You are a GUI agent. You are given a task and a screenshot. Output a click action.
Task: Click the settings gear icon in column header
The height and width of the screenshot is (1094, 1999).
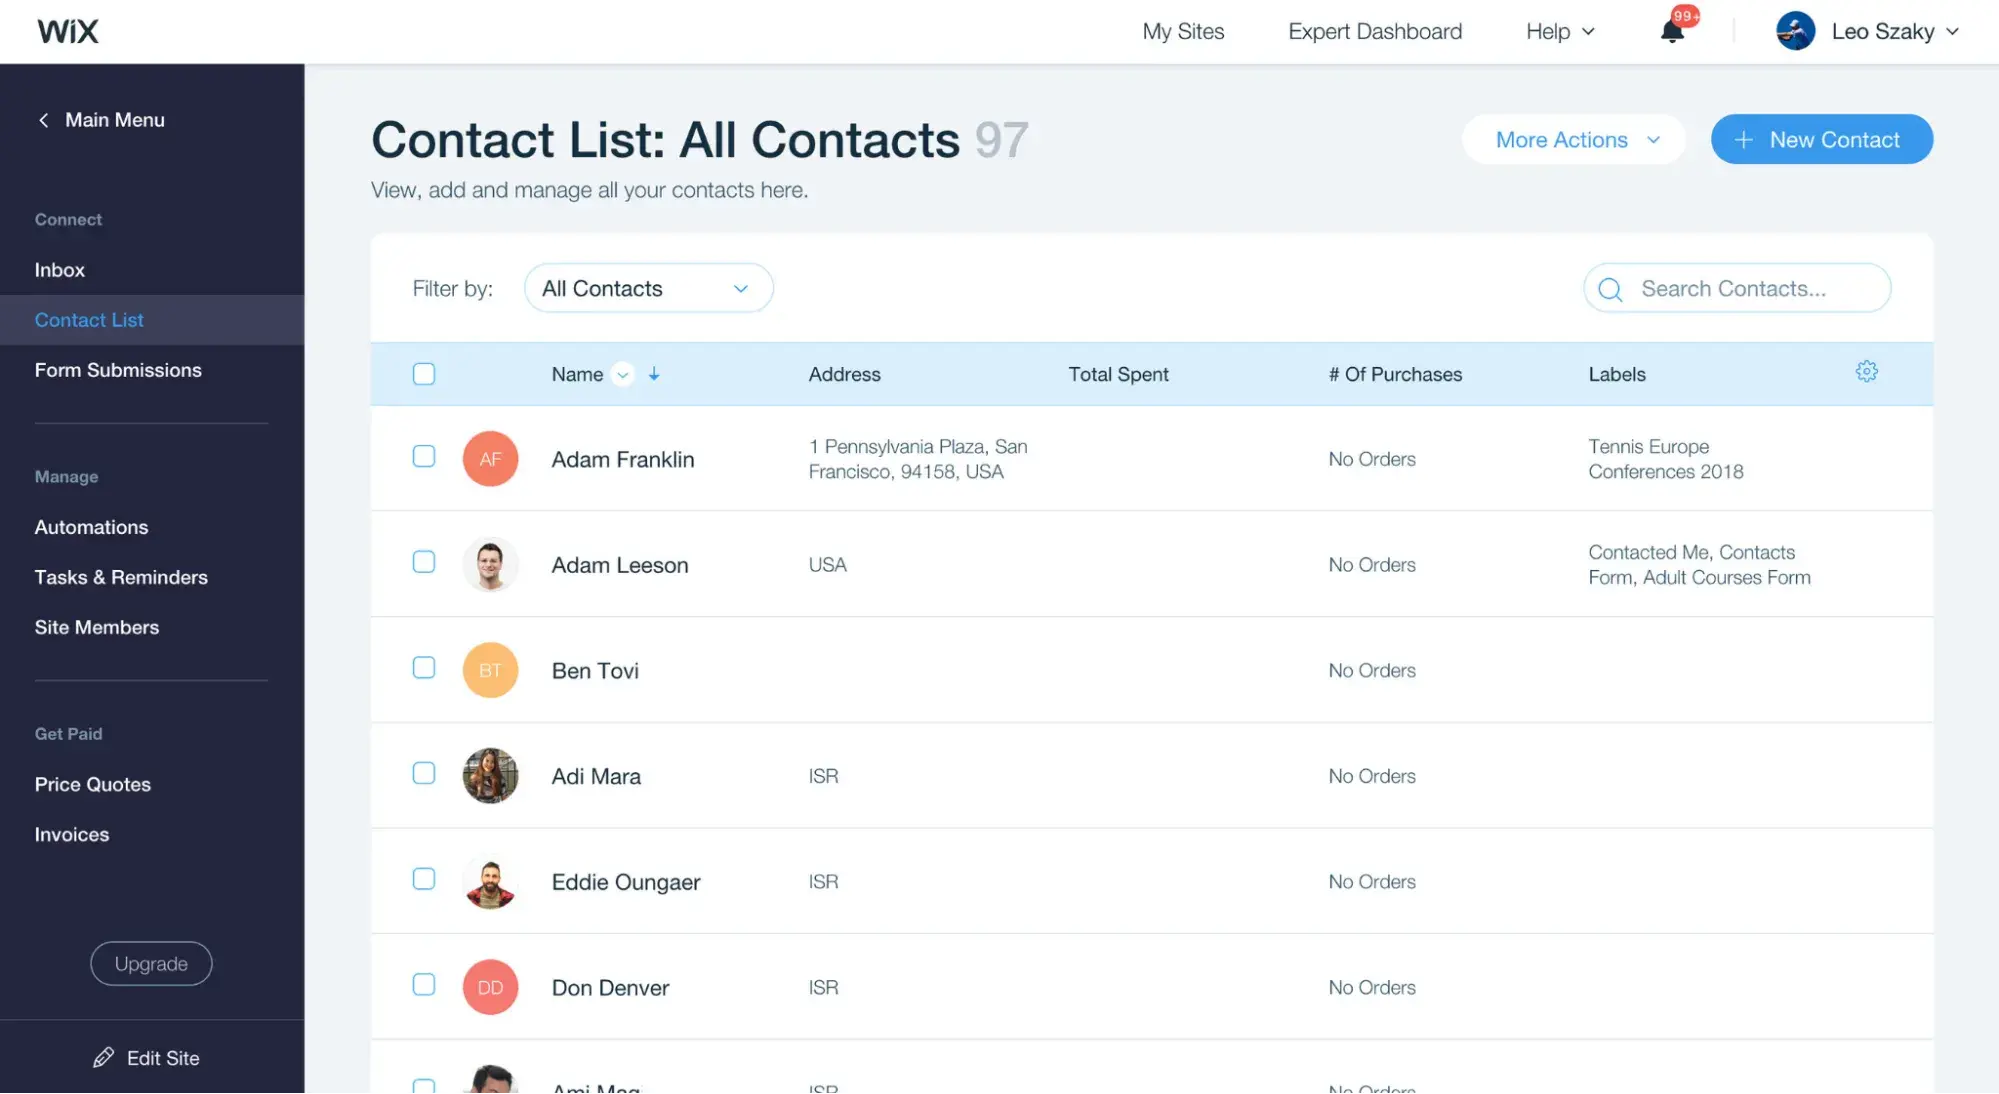pos(1867,372)
